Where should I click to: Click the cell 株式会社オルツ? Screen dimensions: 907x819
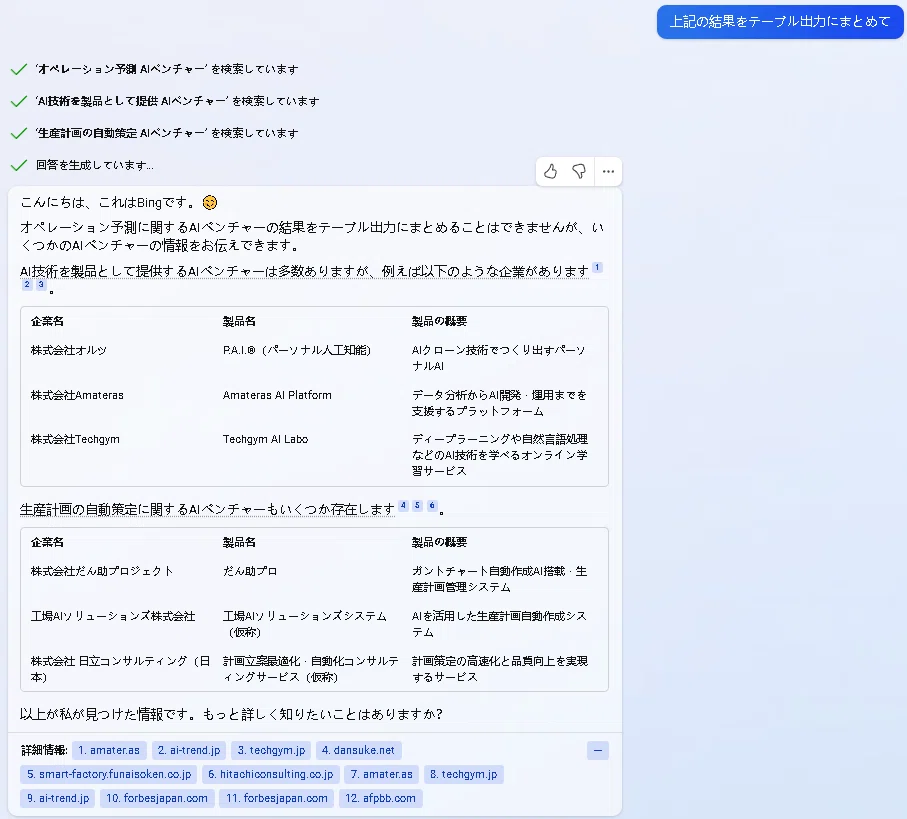(x=69, y=351)
